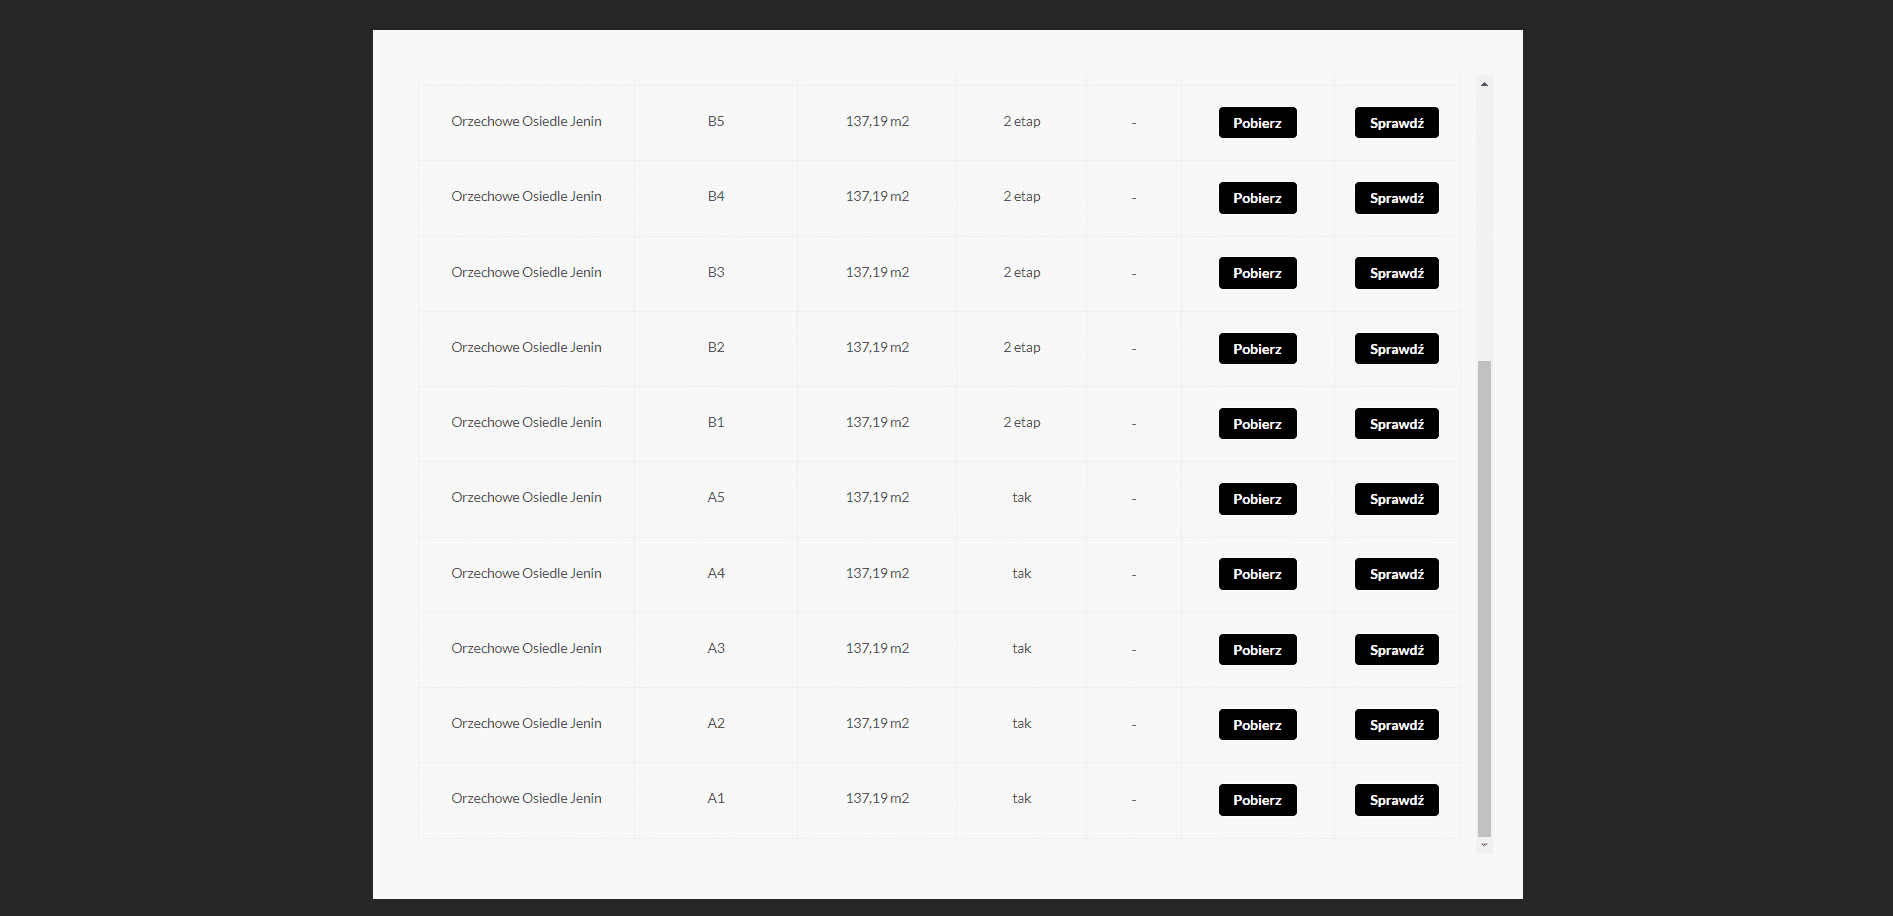
Task: Click Pobierz for unit A5
Action: (1257, 499)
